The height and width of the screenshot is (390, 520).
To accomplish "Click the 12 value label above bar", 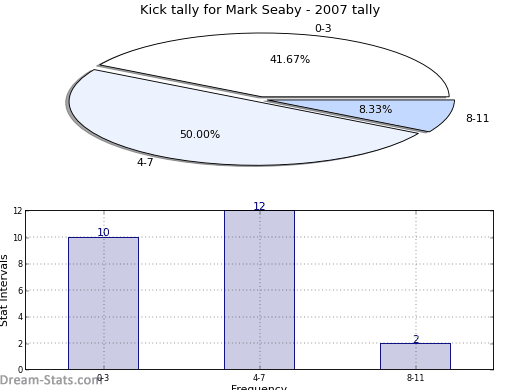I will tap(259, 206).
